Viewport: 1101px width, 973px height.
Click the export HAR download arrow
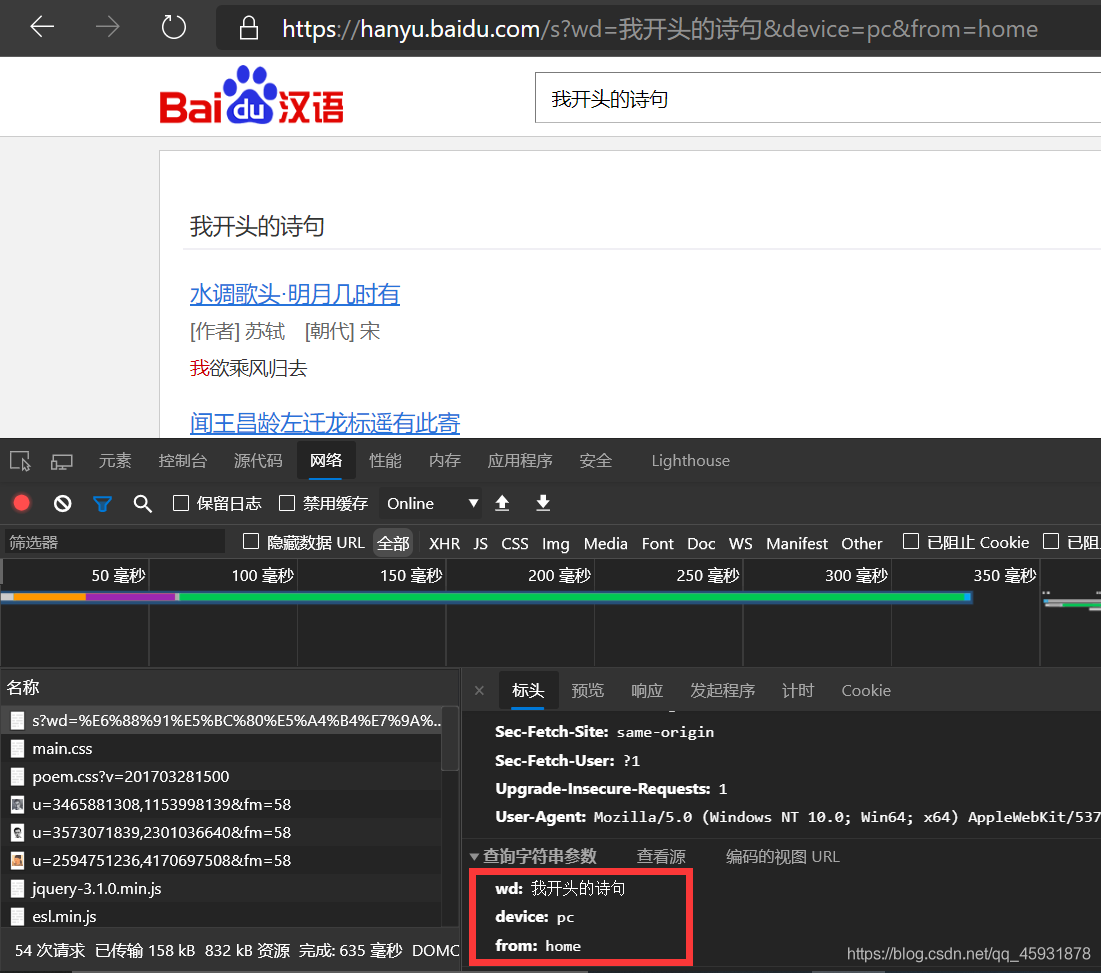point(543,503)
